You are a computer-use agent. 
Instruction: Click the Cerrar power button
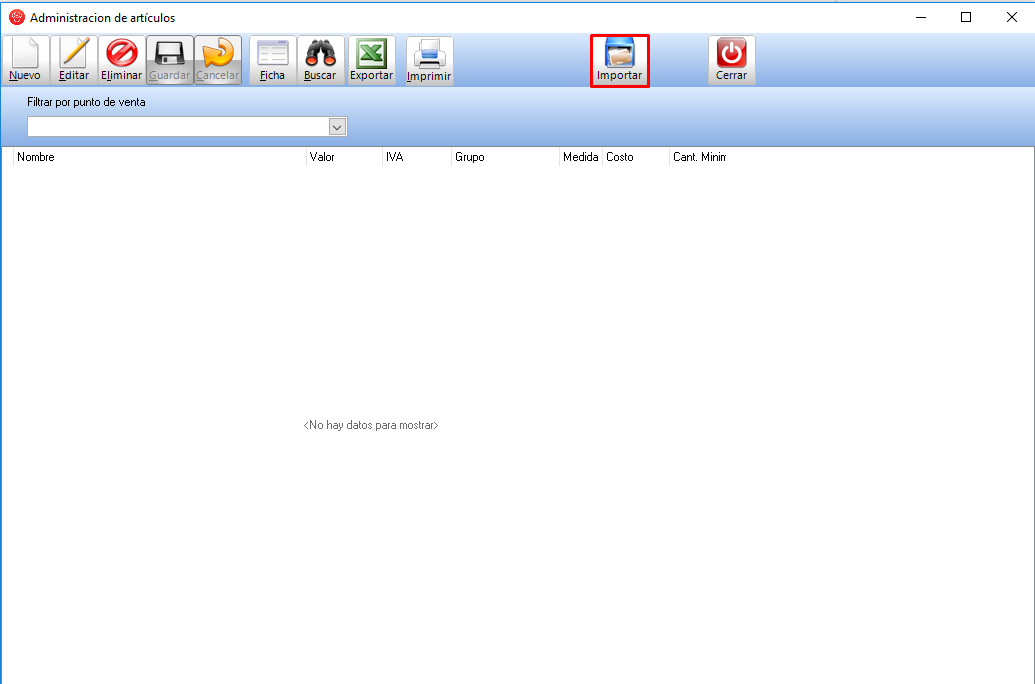pos(731,60)
